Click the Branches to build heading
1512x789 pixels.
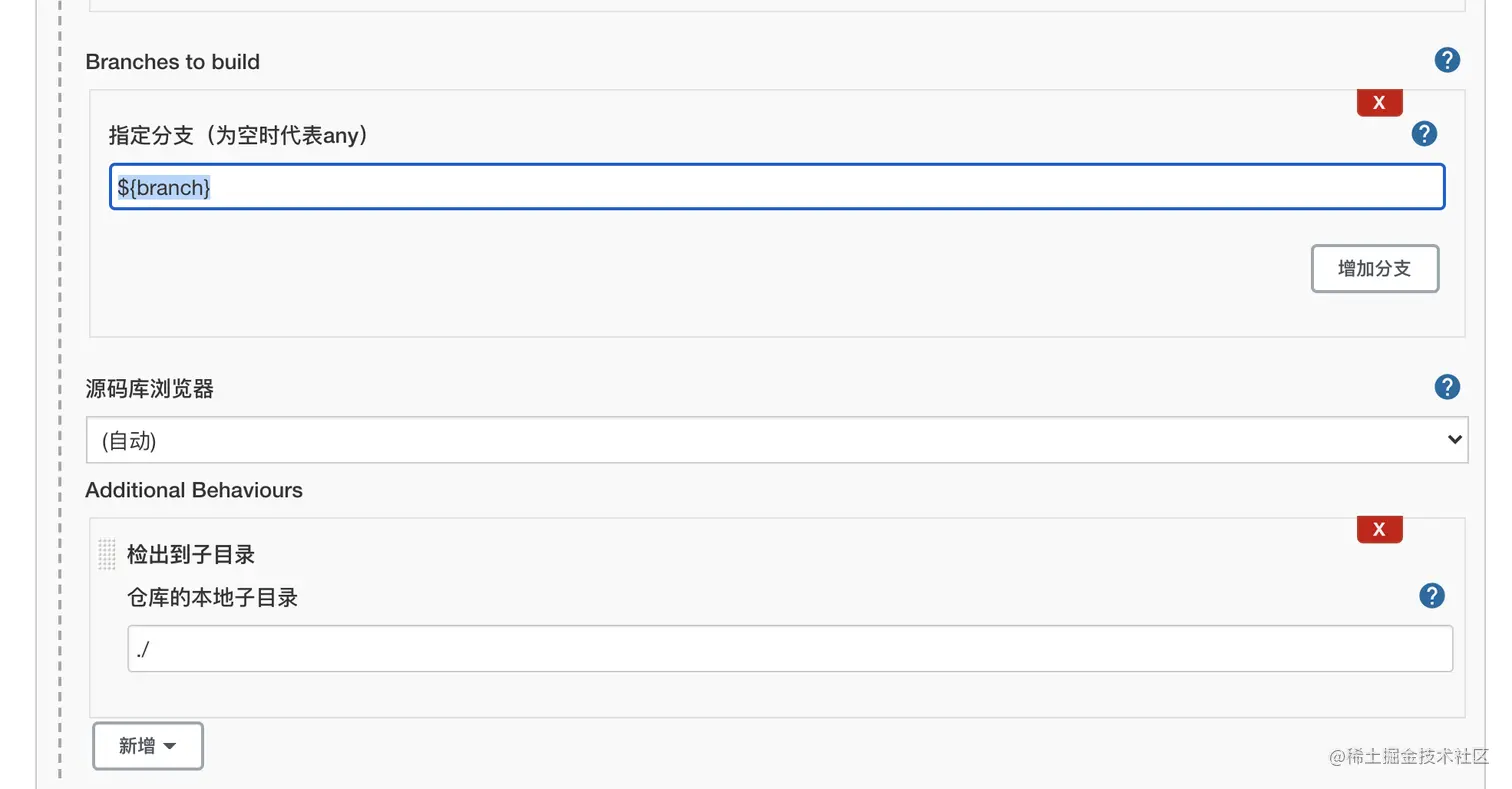172,62
